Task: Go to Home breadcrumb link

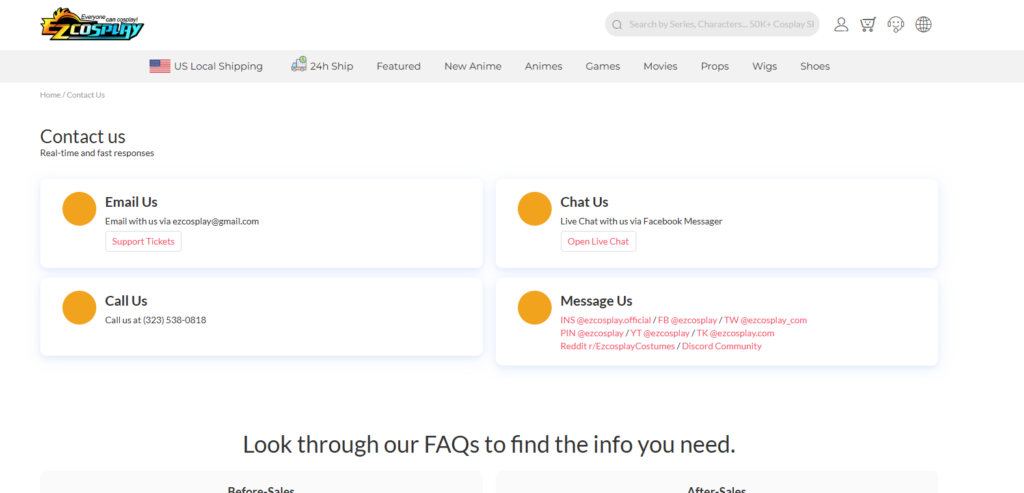Action: point(50,95)
